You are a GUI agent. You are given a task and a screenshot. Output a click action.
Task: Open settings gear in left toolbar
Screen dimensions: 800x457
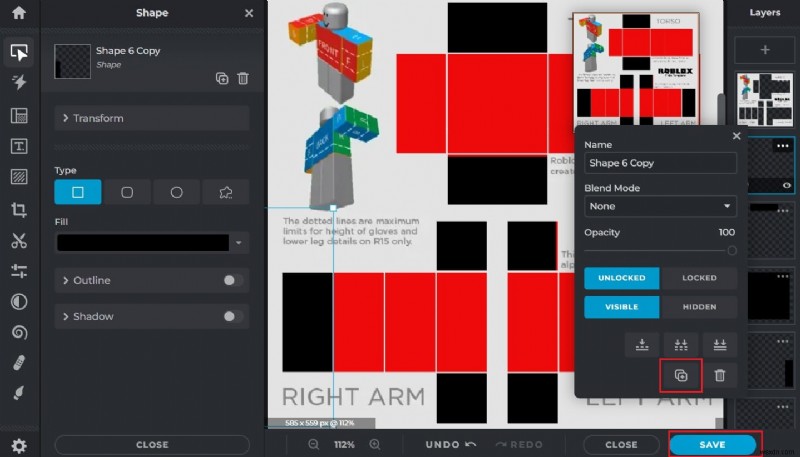(19, 446)
